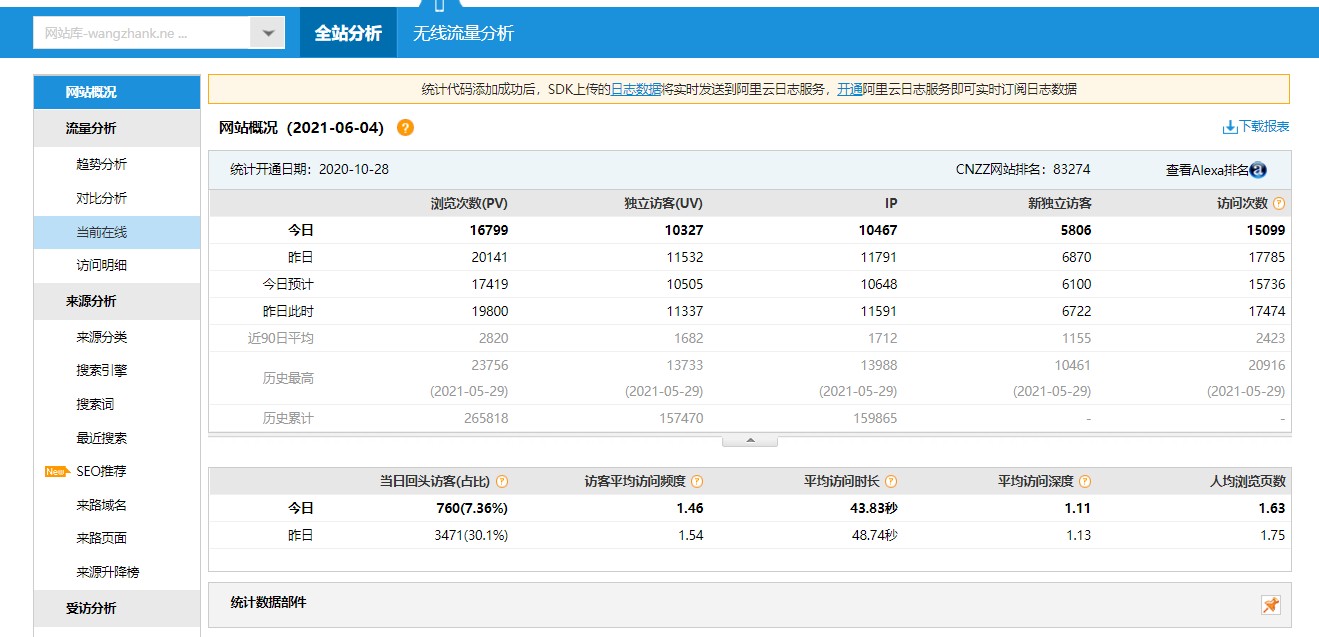1319x637 pixels.
Task: Open the site selector dropdown arrow
Action: click(267, 33)
